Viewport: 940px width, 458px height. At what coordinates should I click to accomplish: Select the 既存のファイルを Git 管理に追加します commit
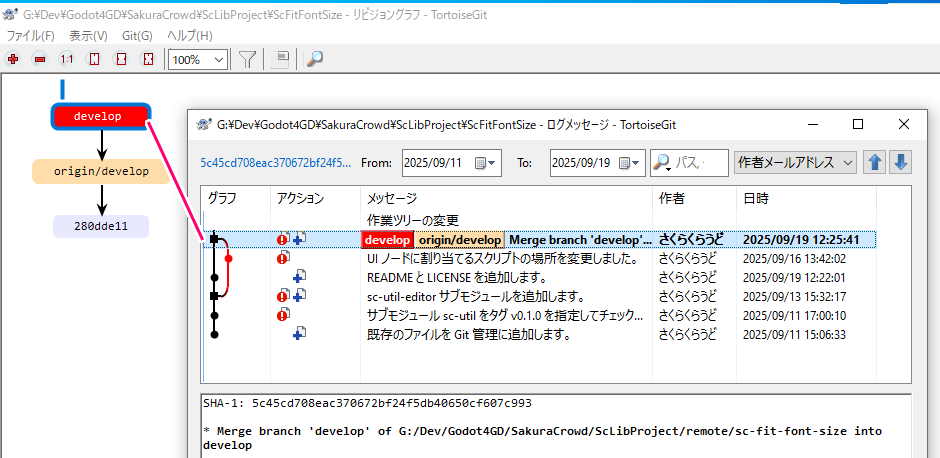click(x=540, y=335)
